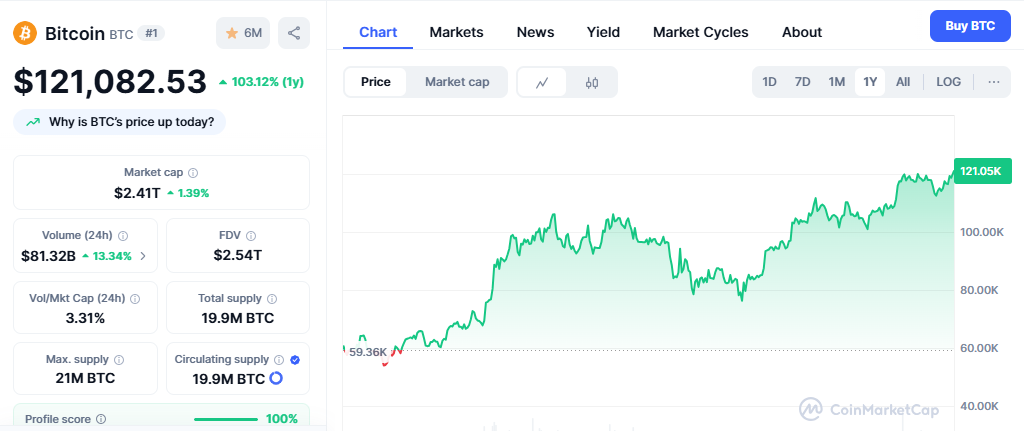The width and height of the screenshot is (1024, 431).
Task: Click info icon next to Market cap
Action: tap(193, 173)
